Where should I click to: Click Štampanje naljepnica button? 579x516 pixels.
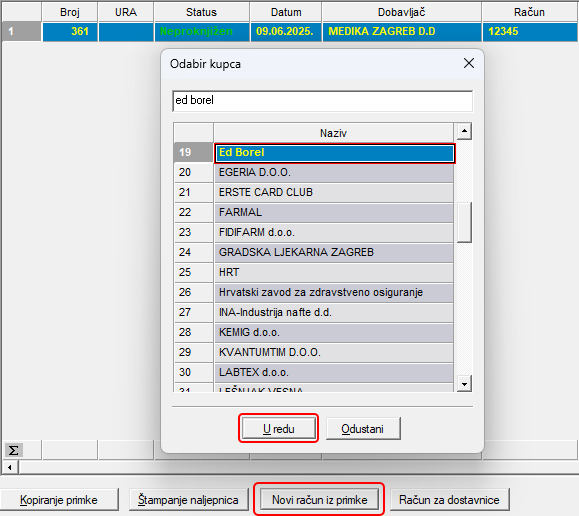click(188, 499)
